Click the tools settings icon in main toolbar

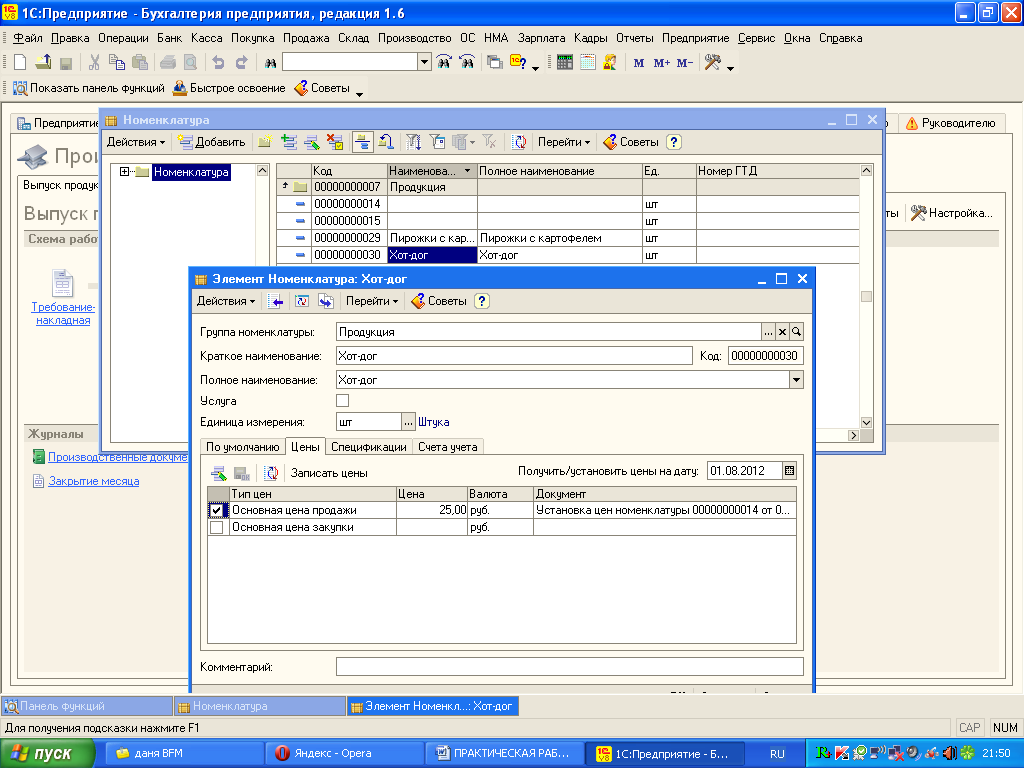point(712,63)
